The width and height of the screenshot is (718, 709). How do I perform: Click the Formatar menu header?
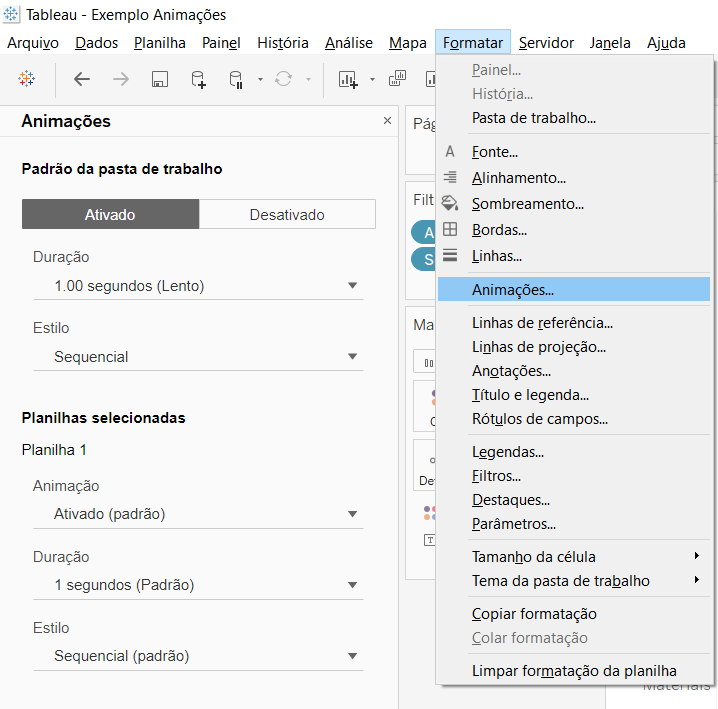(473, 43)
